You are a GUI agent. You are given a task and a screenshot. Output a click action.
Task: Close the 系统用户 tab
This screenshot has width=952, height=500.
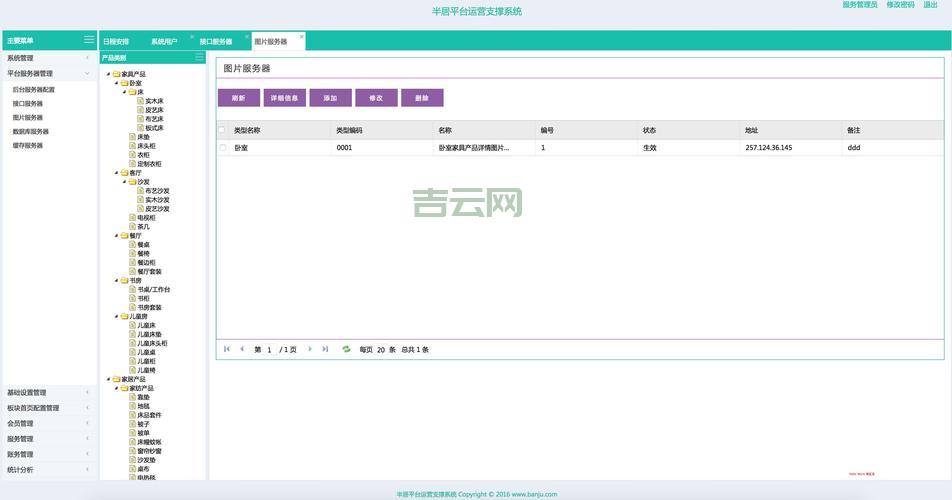tap(192, 37)
